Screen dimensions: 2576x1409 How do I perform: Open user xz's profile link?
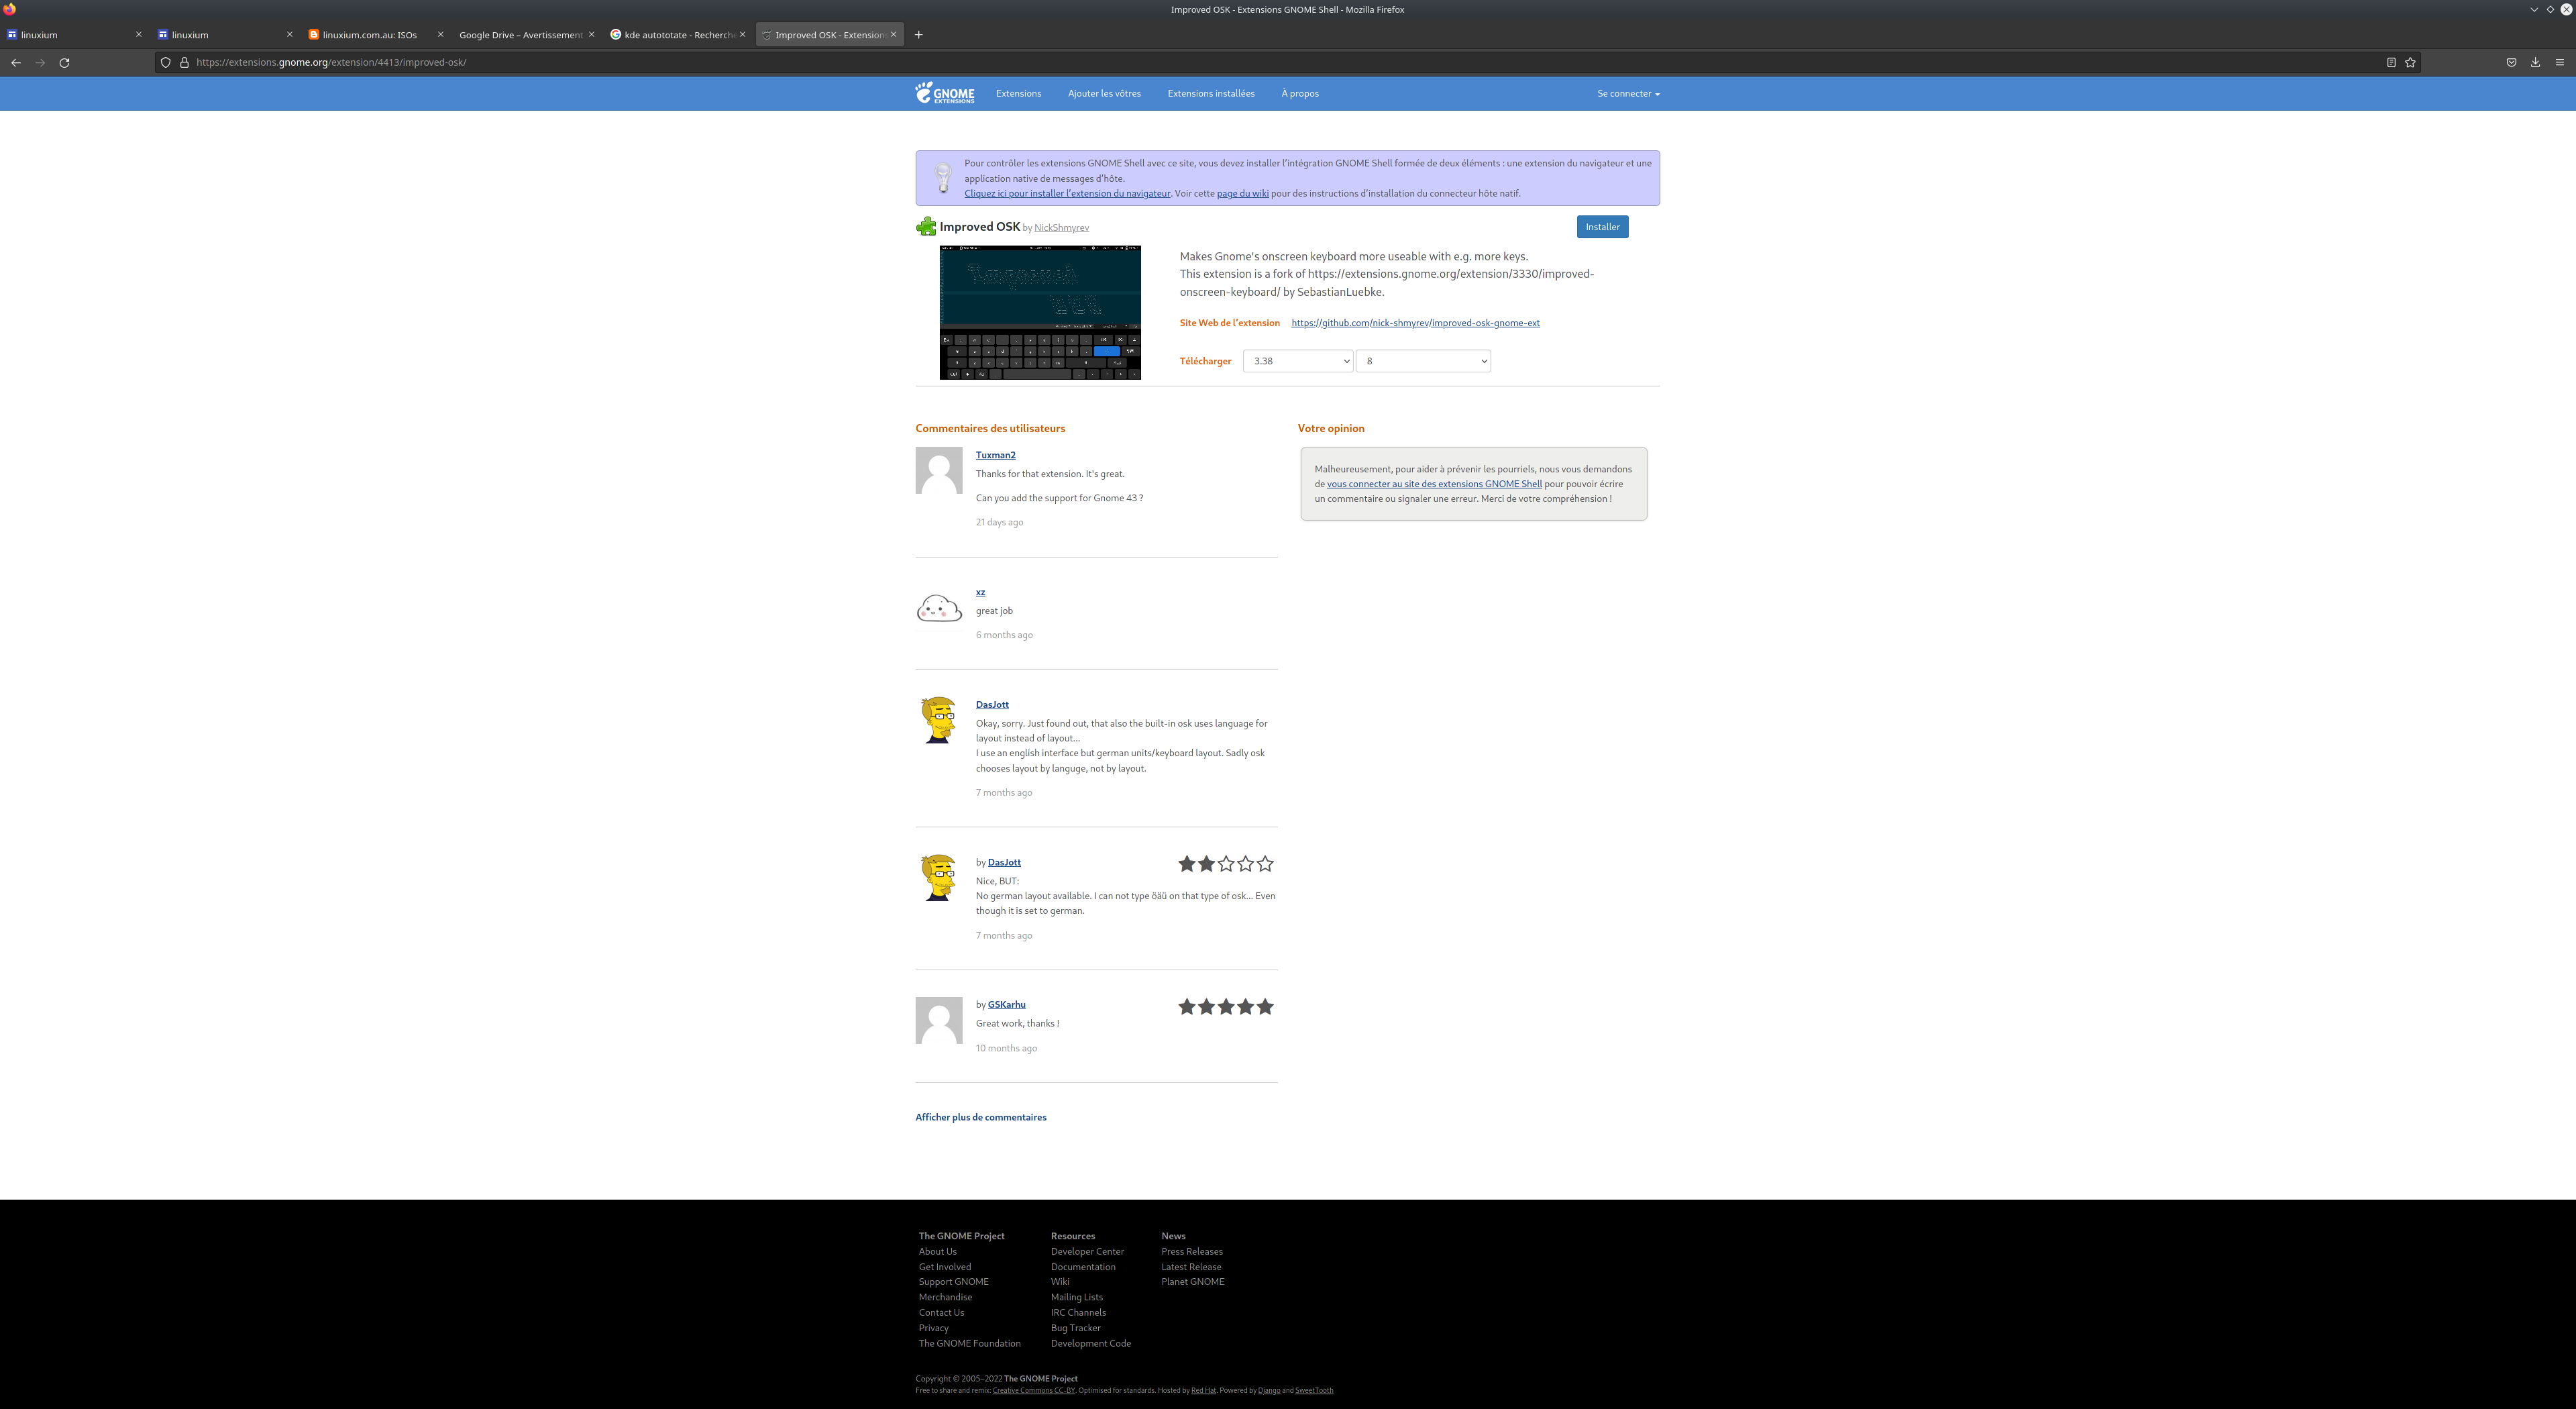pos(980,592)
